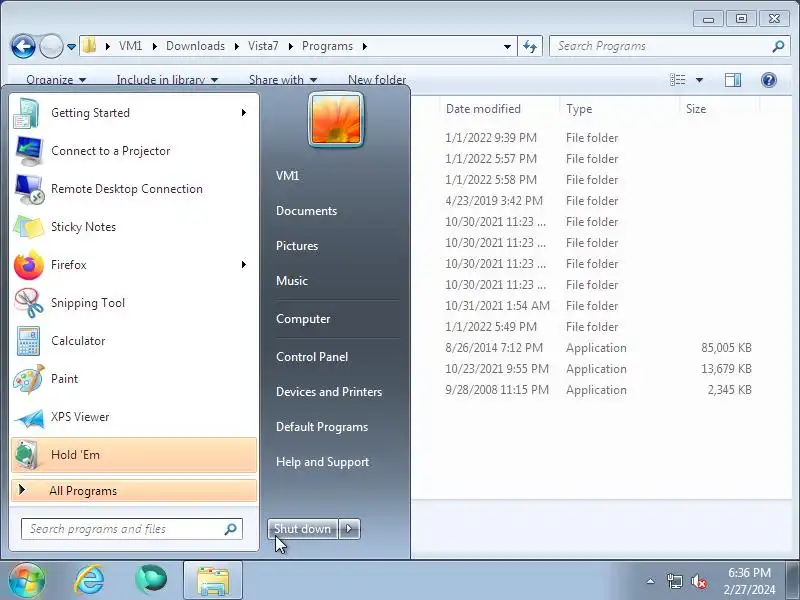Expand Firefox jump list arrow
The height and width of the screenshot is (600, 800).
244,265
